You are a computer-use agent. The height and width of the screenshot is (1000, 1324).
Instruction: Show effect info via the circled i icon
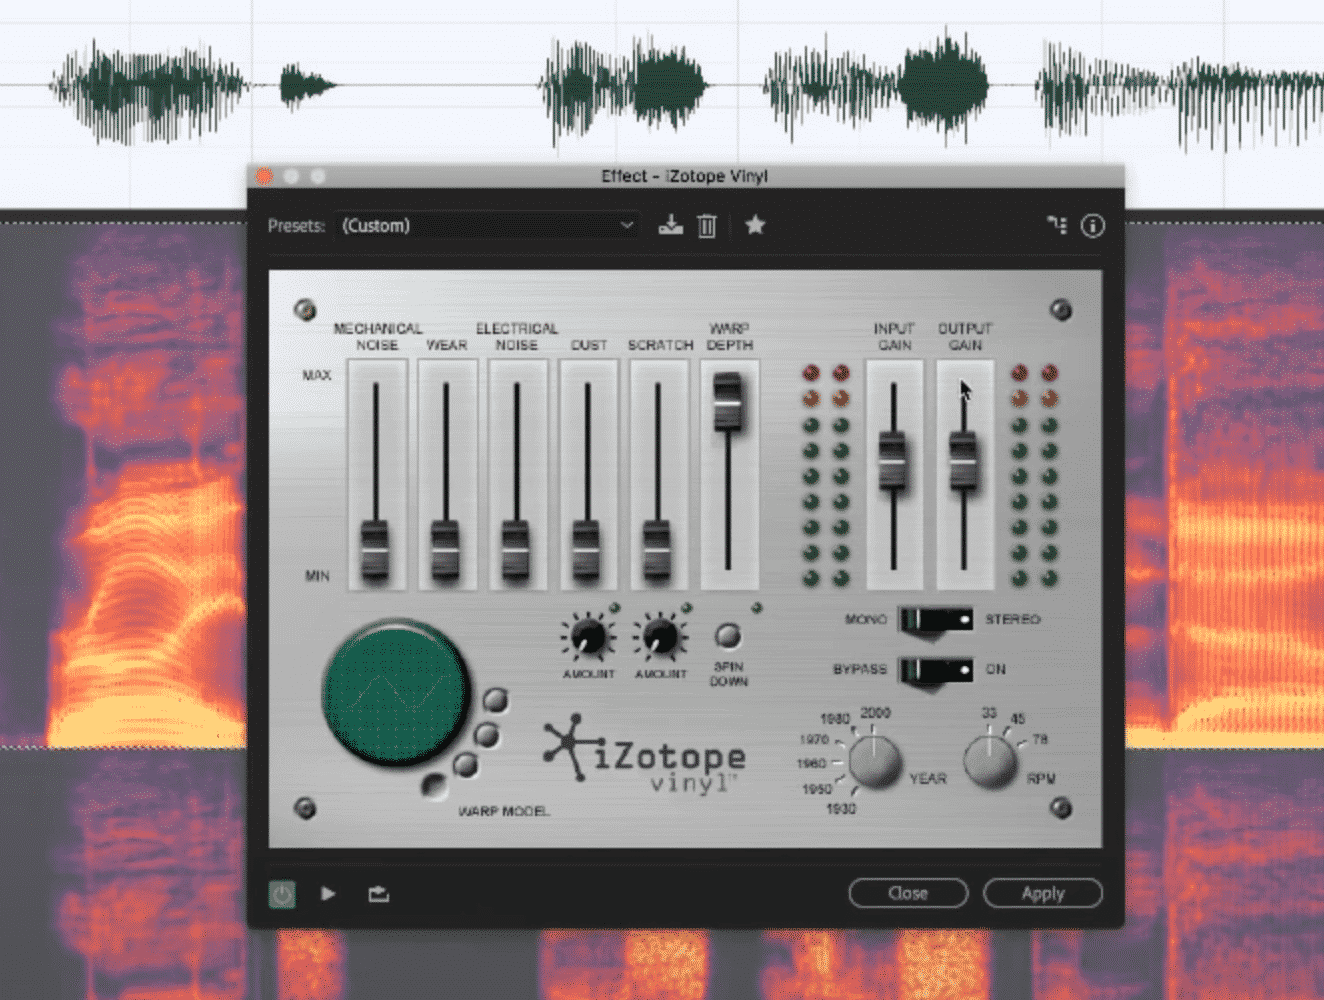tap(1093, 226)
